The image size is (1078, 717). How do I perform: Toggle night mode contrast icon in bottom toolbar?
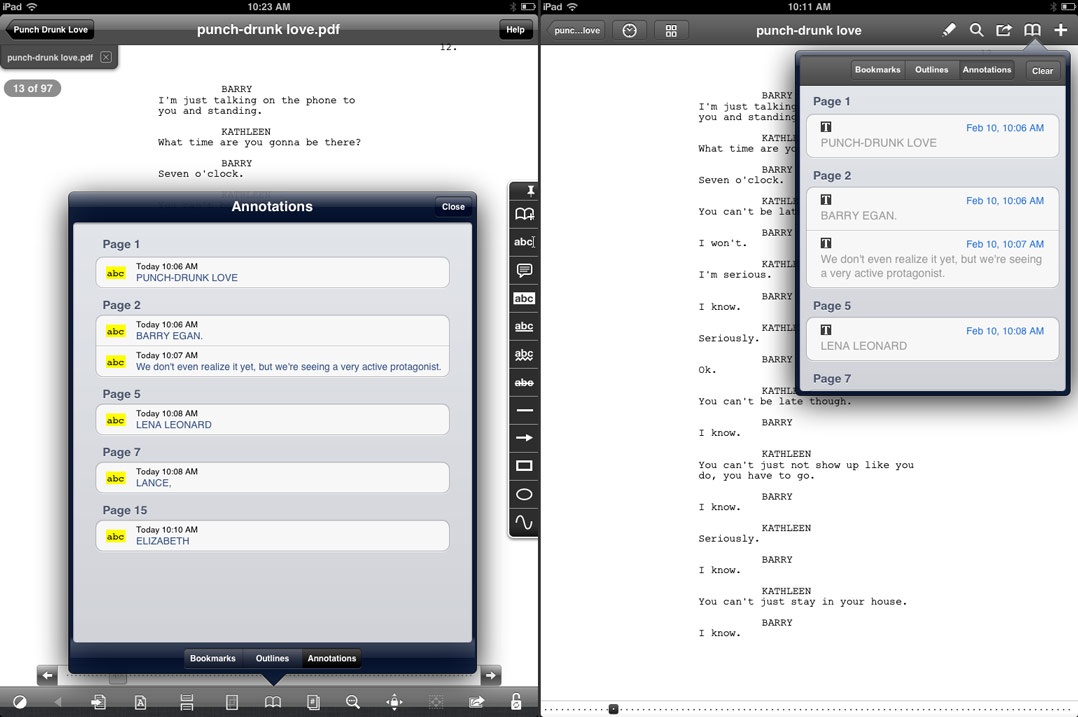[19, 702]
